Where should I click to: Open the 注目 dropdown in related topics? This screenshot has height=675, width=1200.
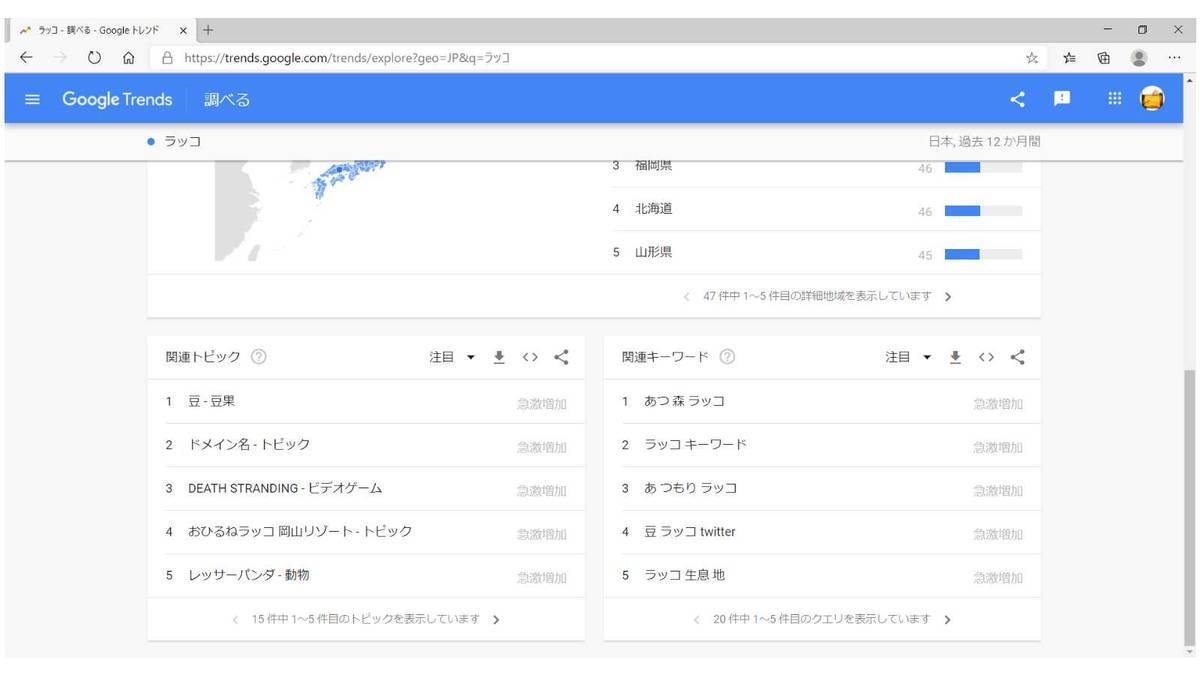[x=452, y=357]
